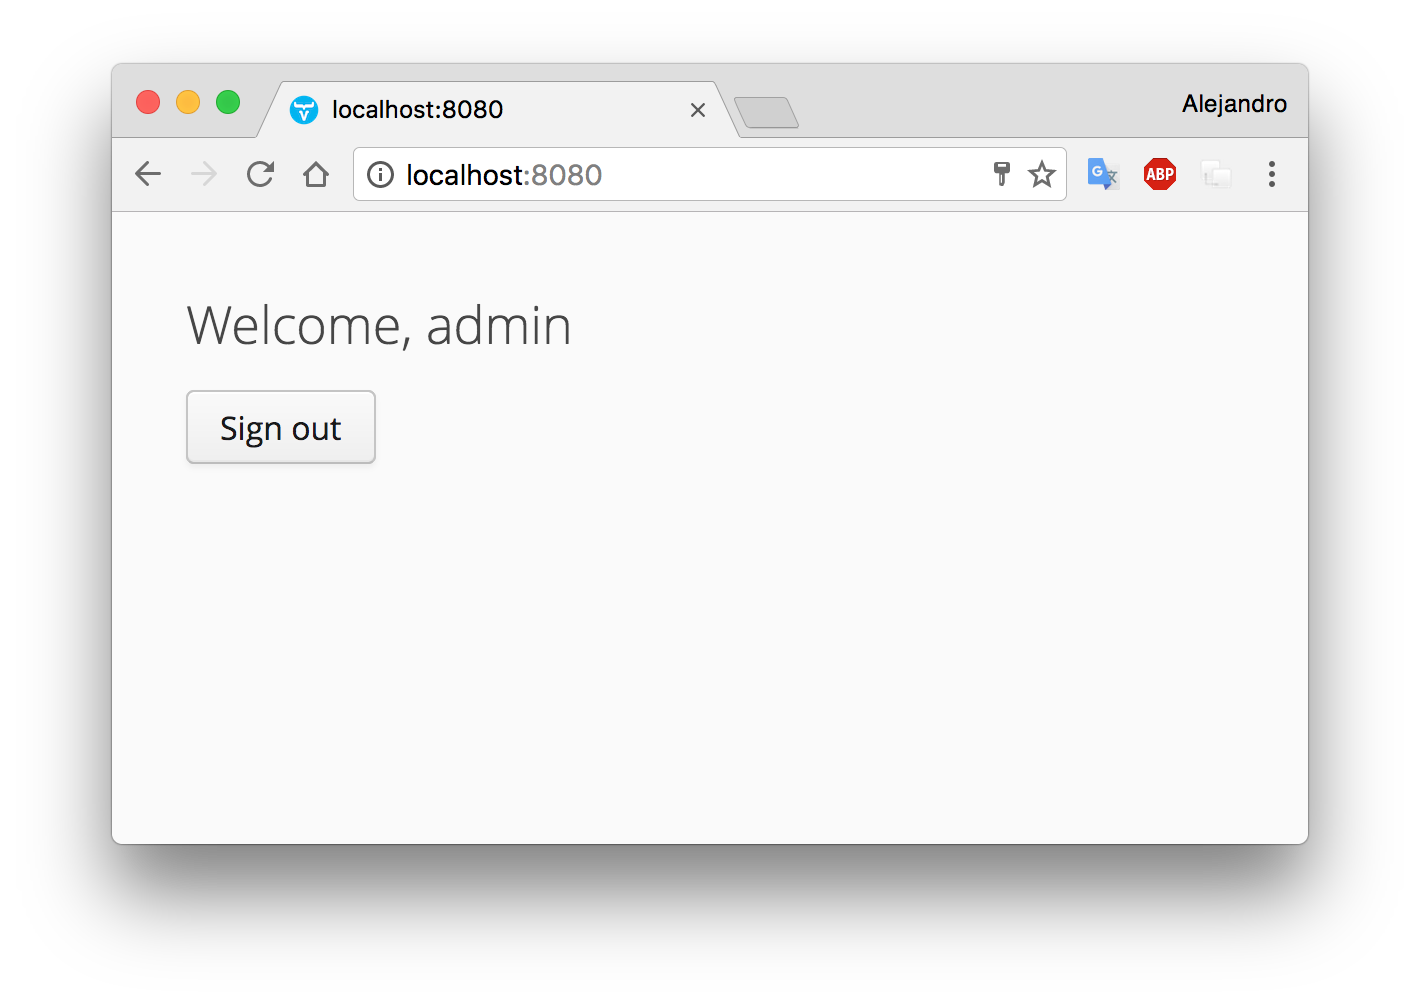View site information icon in address bar
This screenshot has height=1004, width=1420.
[x=380, y=175]
